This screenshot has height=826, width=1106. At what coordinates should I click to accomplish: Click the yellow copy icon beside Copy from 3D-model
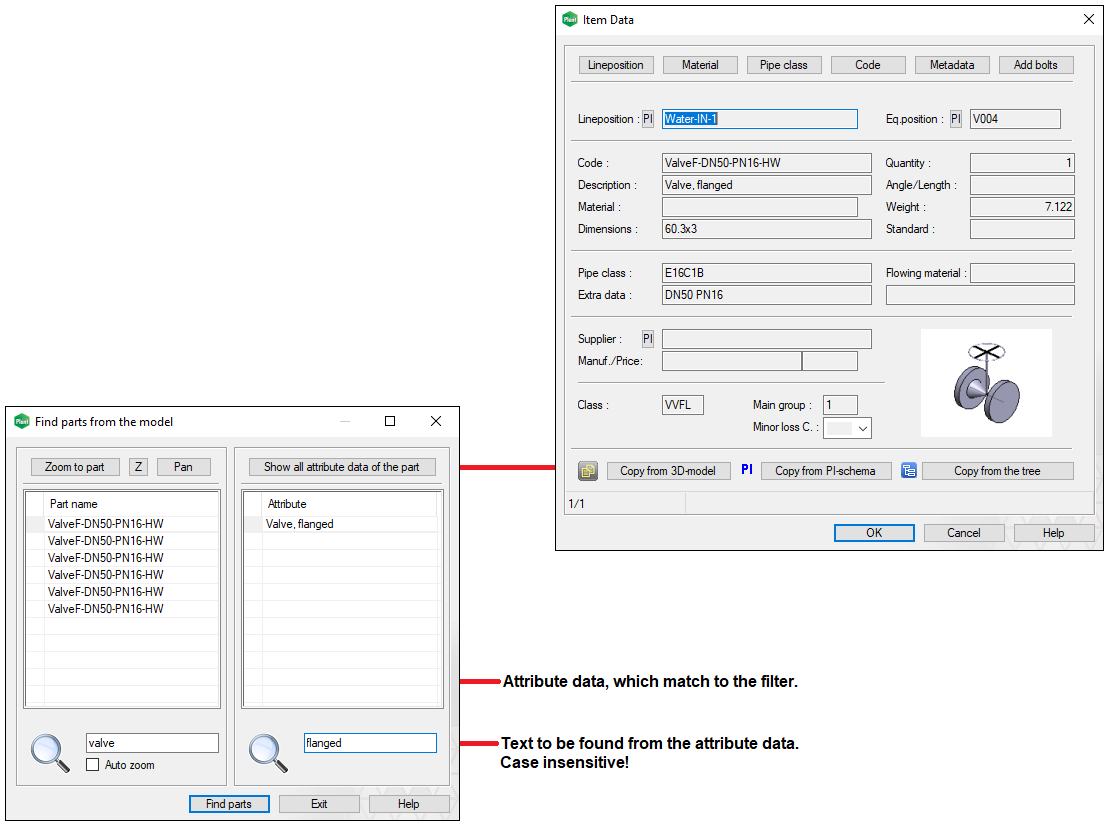tap(588, 470)
